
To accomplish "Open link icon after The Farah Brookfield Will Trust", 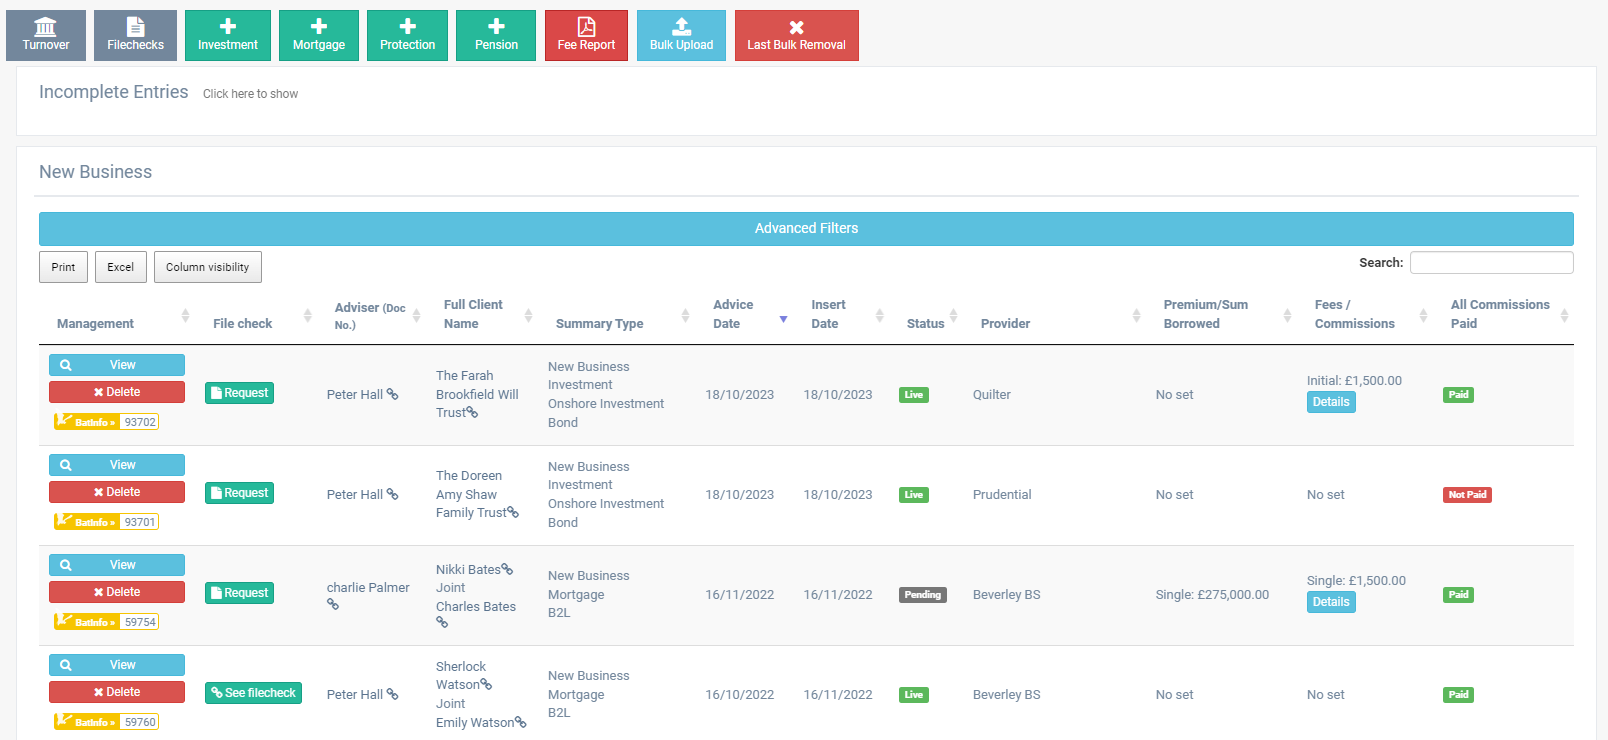I will [x=472, y=412].
